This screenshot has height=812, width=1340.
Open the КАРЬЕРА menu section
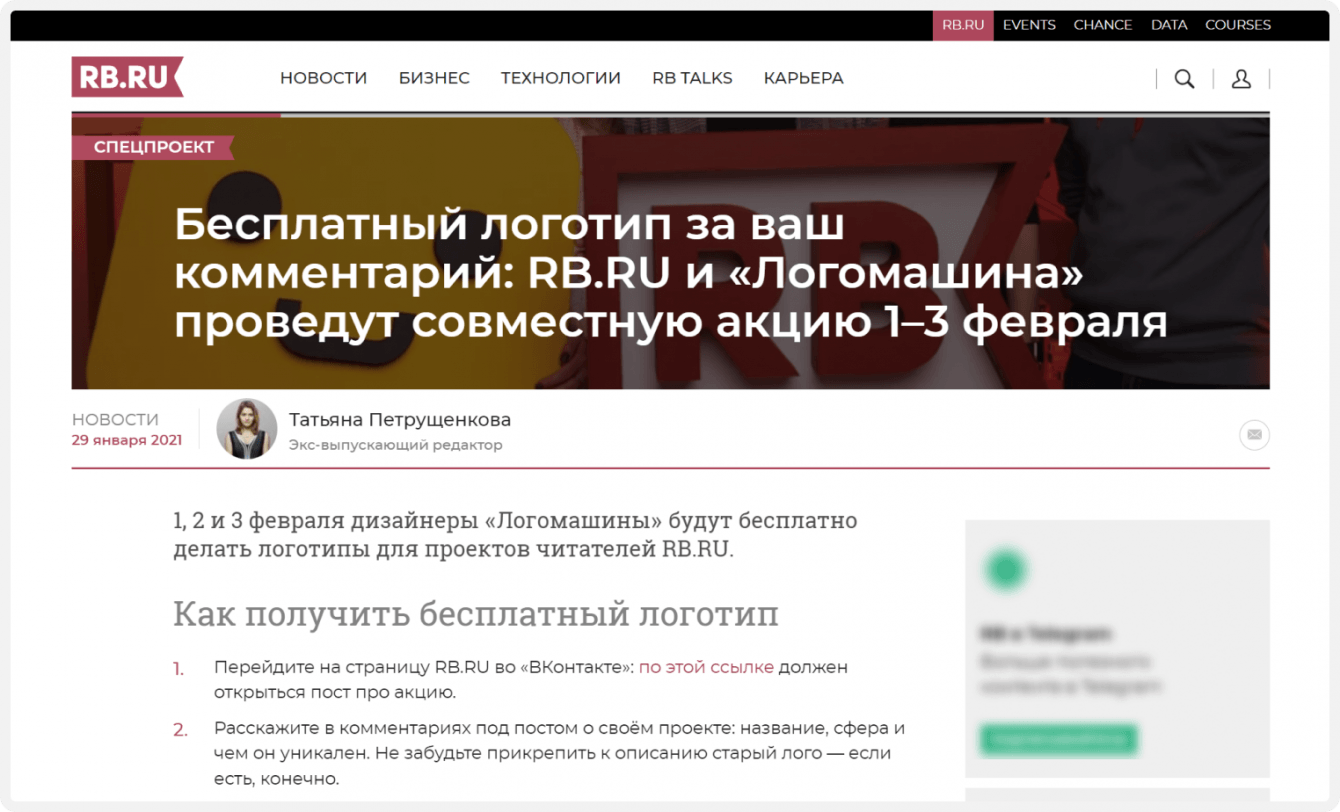click(803, 78)
